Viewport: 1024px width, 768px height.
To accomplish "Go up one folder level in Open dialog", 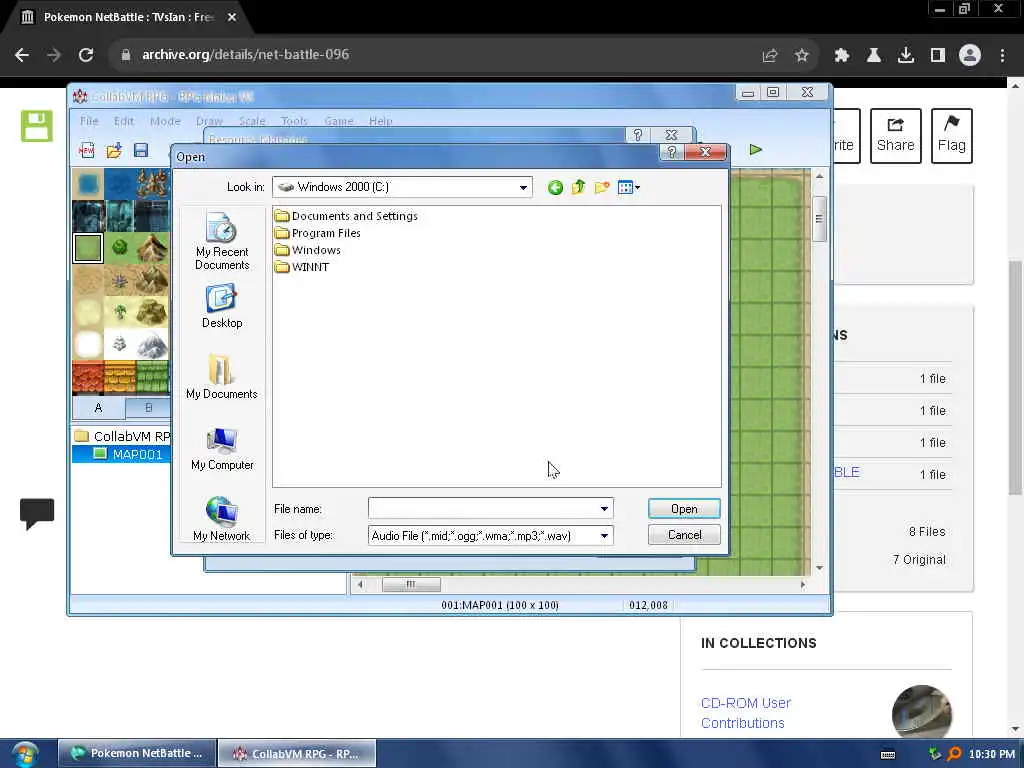I will [x=578, y=188].
